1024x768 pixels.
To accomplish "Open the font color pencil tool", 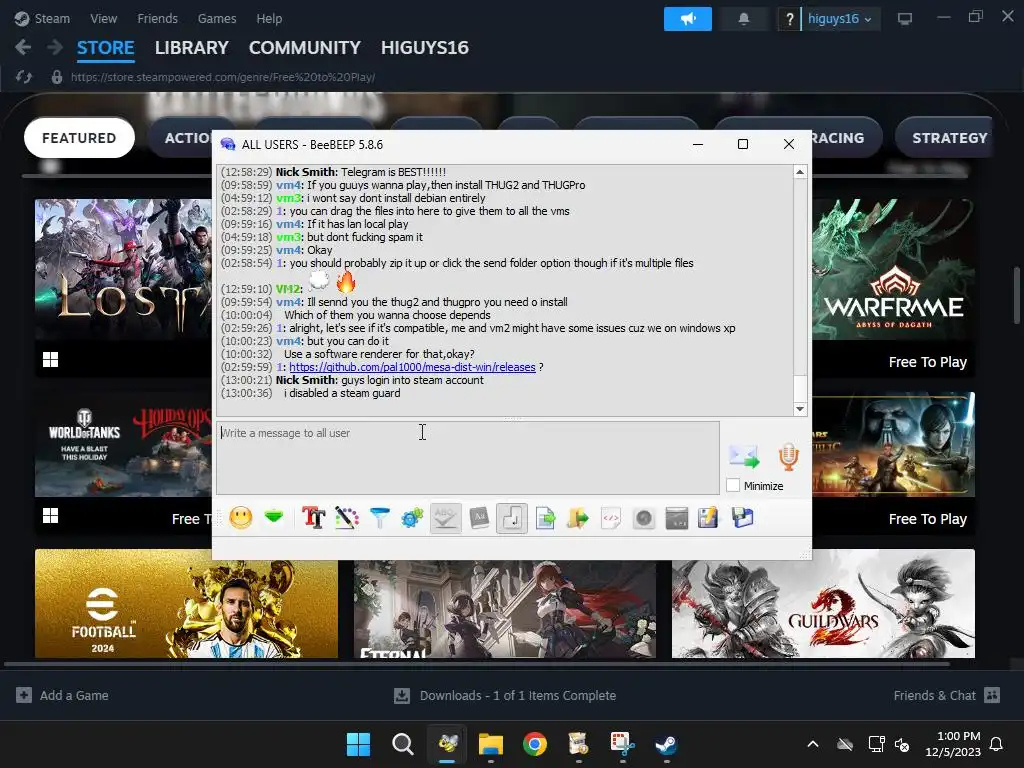I will [347, 518].
